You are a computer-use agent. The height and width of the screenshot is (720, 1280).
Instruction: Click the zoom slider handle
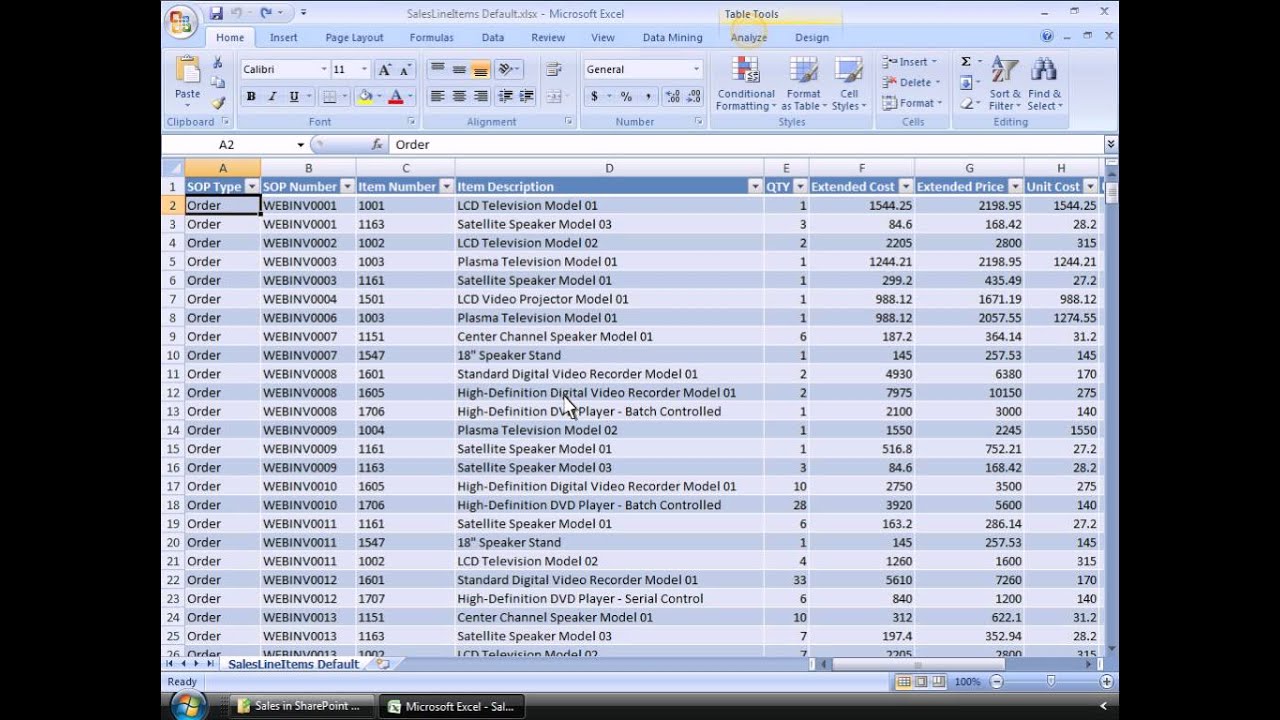click(1050, 681)
